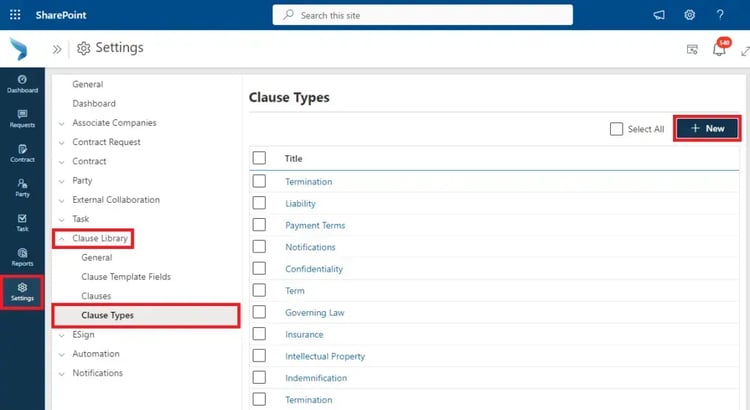
Task: Expand the navigation with the double chevron icon
Action: click(57, 49)
